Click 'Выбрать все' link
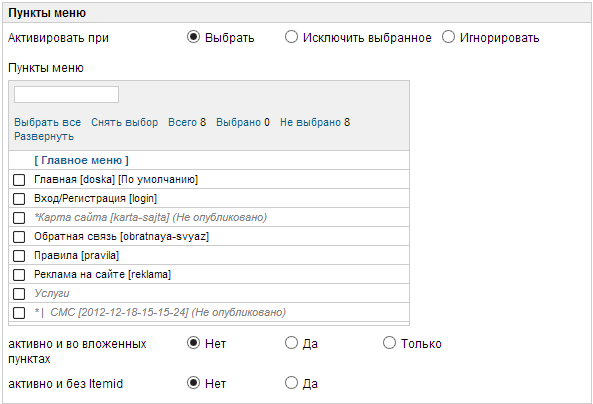Viewport: 593px width, 404px height. 48,122
